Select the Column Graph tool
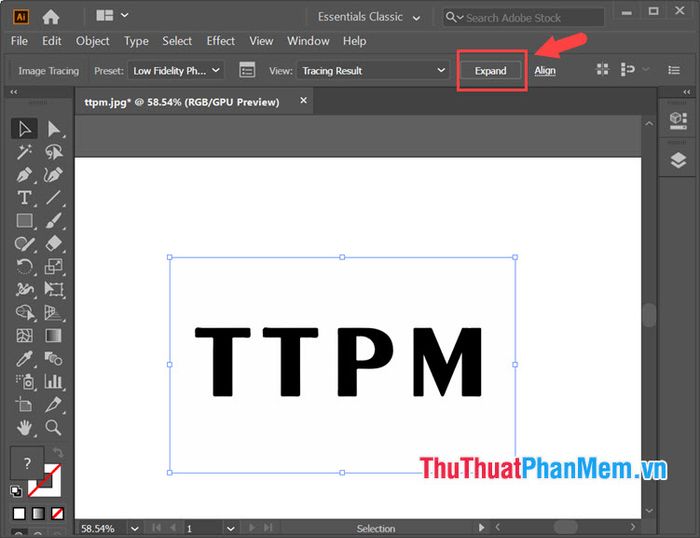The height and width of the screenshot is (538, 700). tap(54, 382)
